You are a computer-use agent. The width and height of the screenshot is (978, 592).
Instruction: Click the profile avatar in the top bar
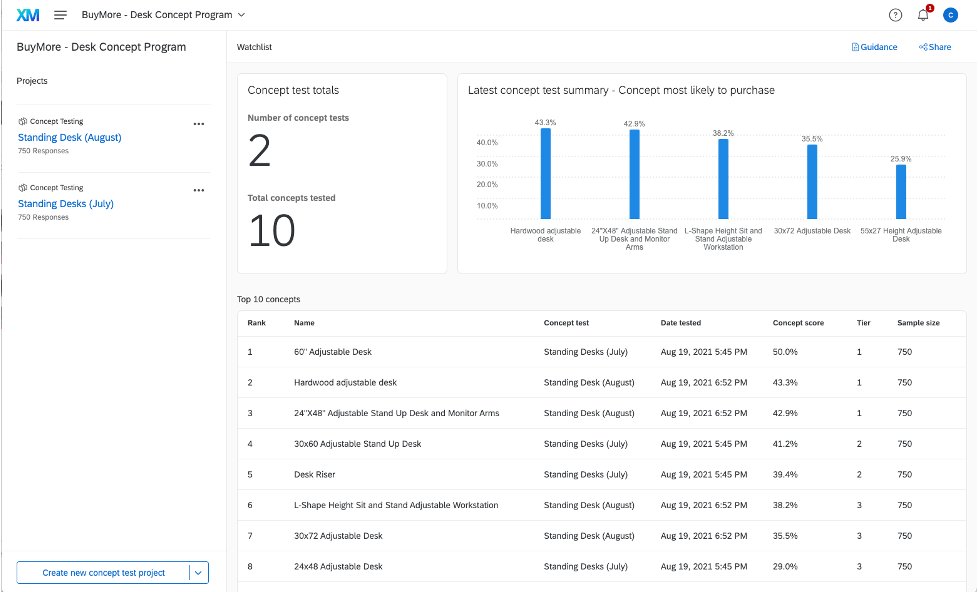(949, 15)
